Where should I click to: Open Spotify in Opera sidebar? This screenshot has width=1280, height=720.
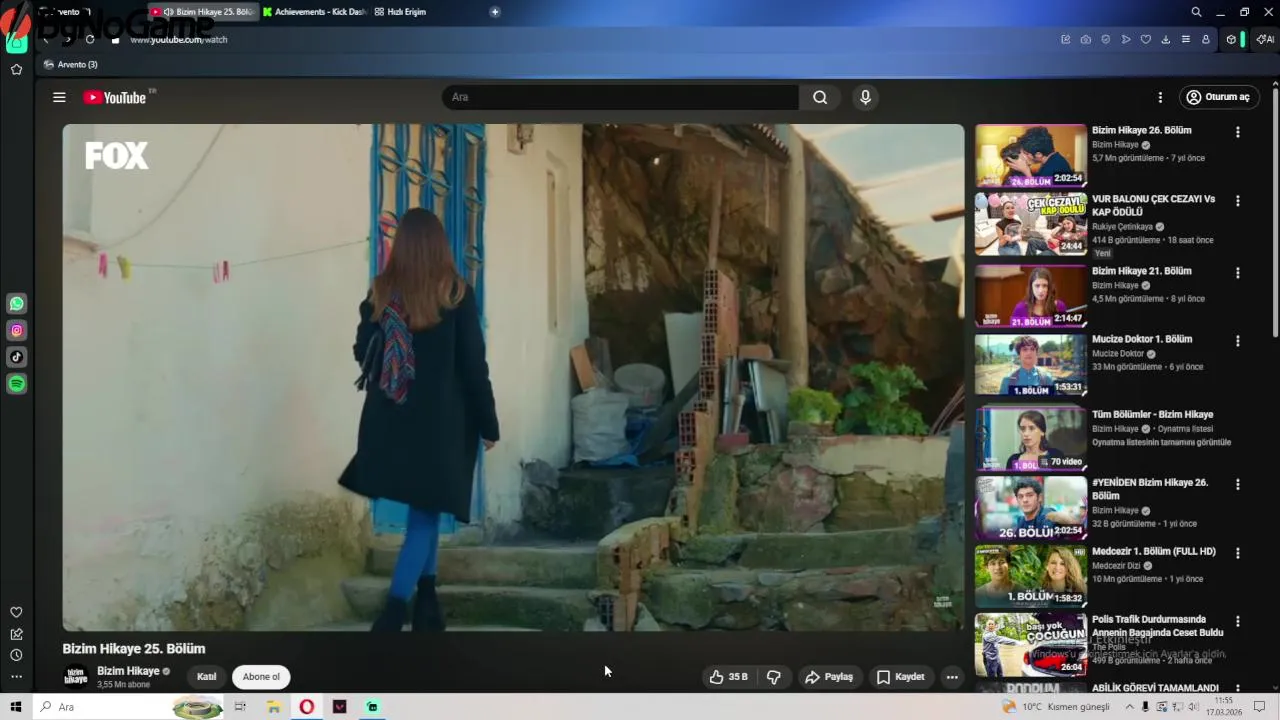[x=17, y=384]
